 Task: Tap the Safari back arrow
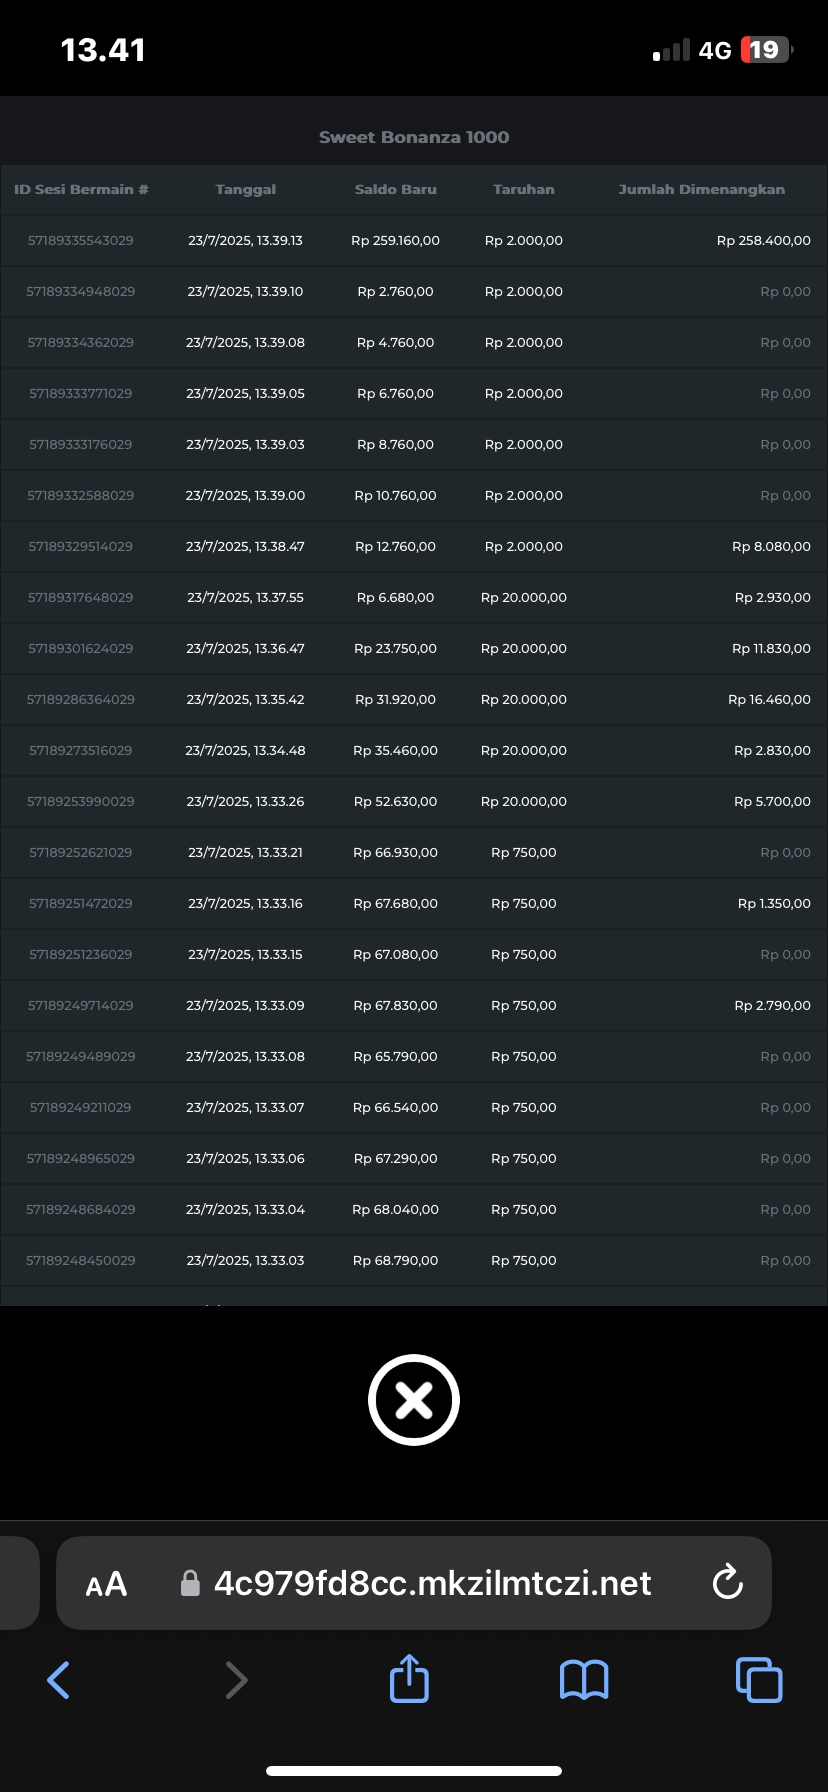[59, 1680]
